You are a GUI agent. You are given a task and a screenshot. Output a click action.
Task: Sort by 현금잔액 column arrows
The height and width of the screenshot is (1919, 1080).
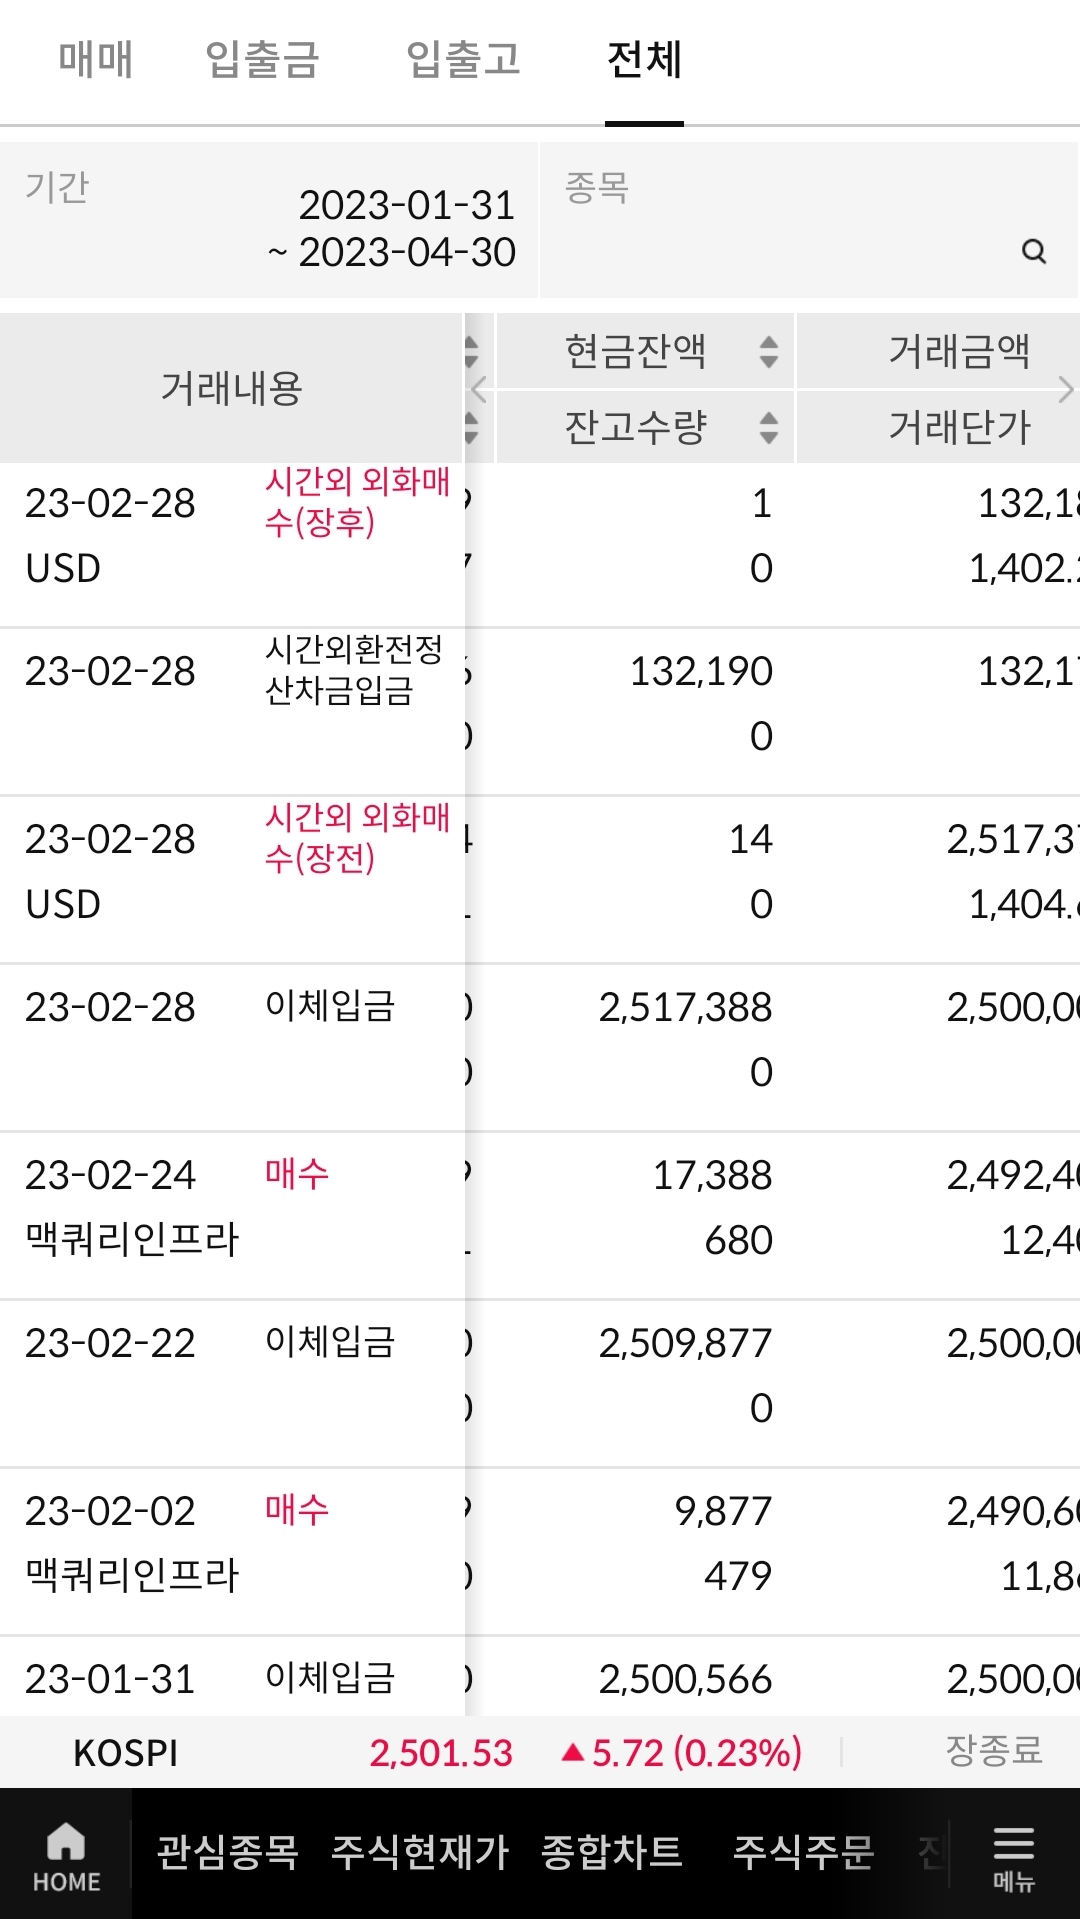[768, 351]
